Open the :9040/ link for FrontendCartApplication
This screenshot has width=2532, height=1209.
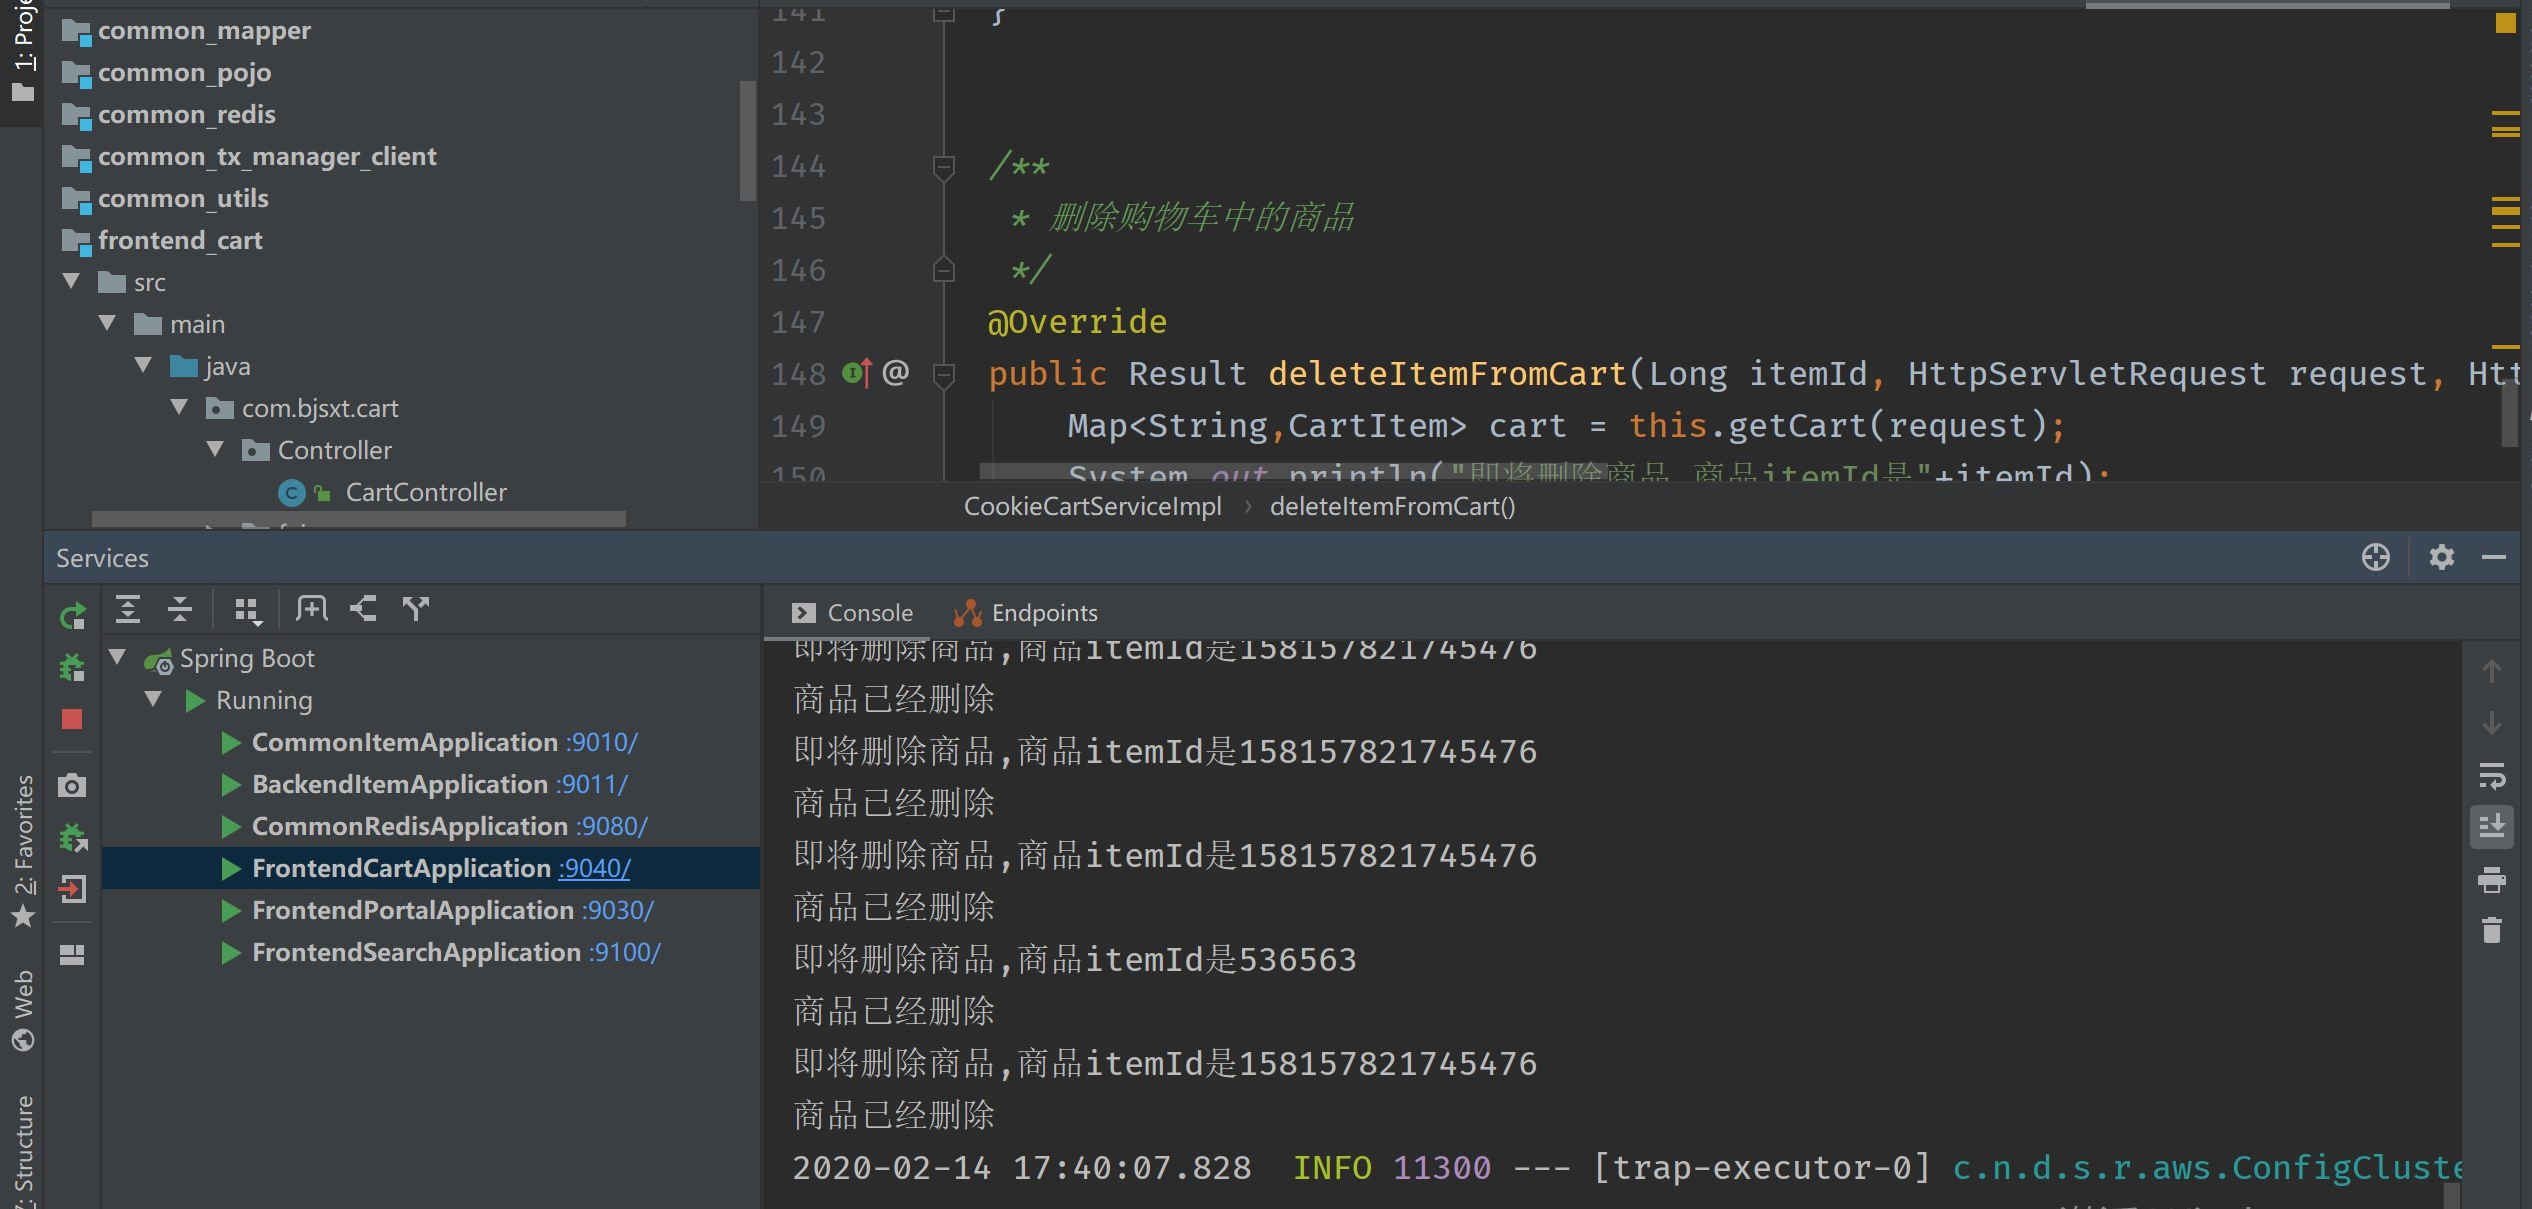(x=594, y=868)
